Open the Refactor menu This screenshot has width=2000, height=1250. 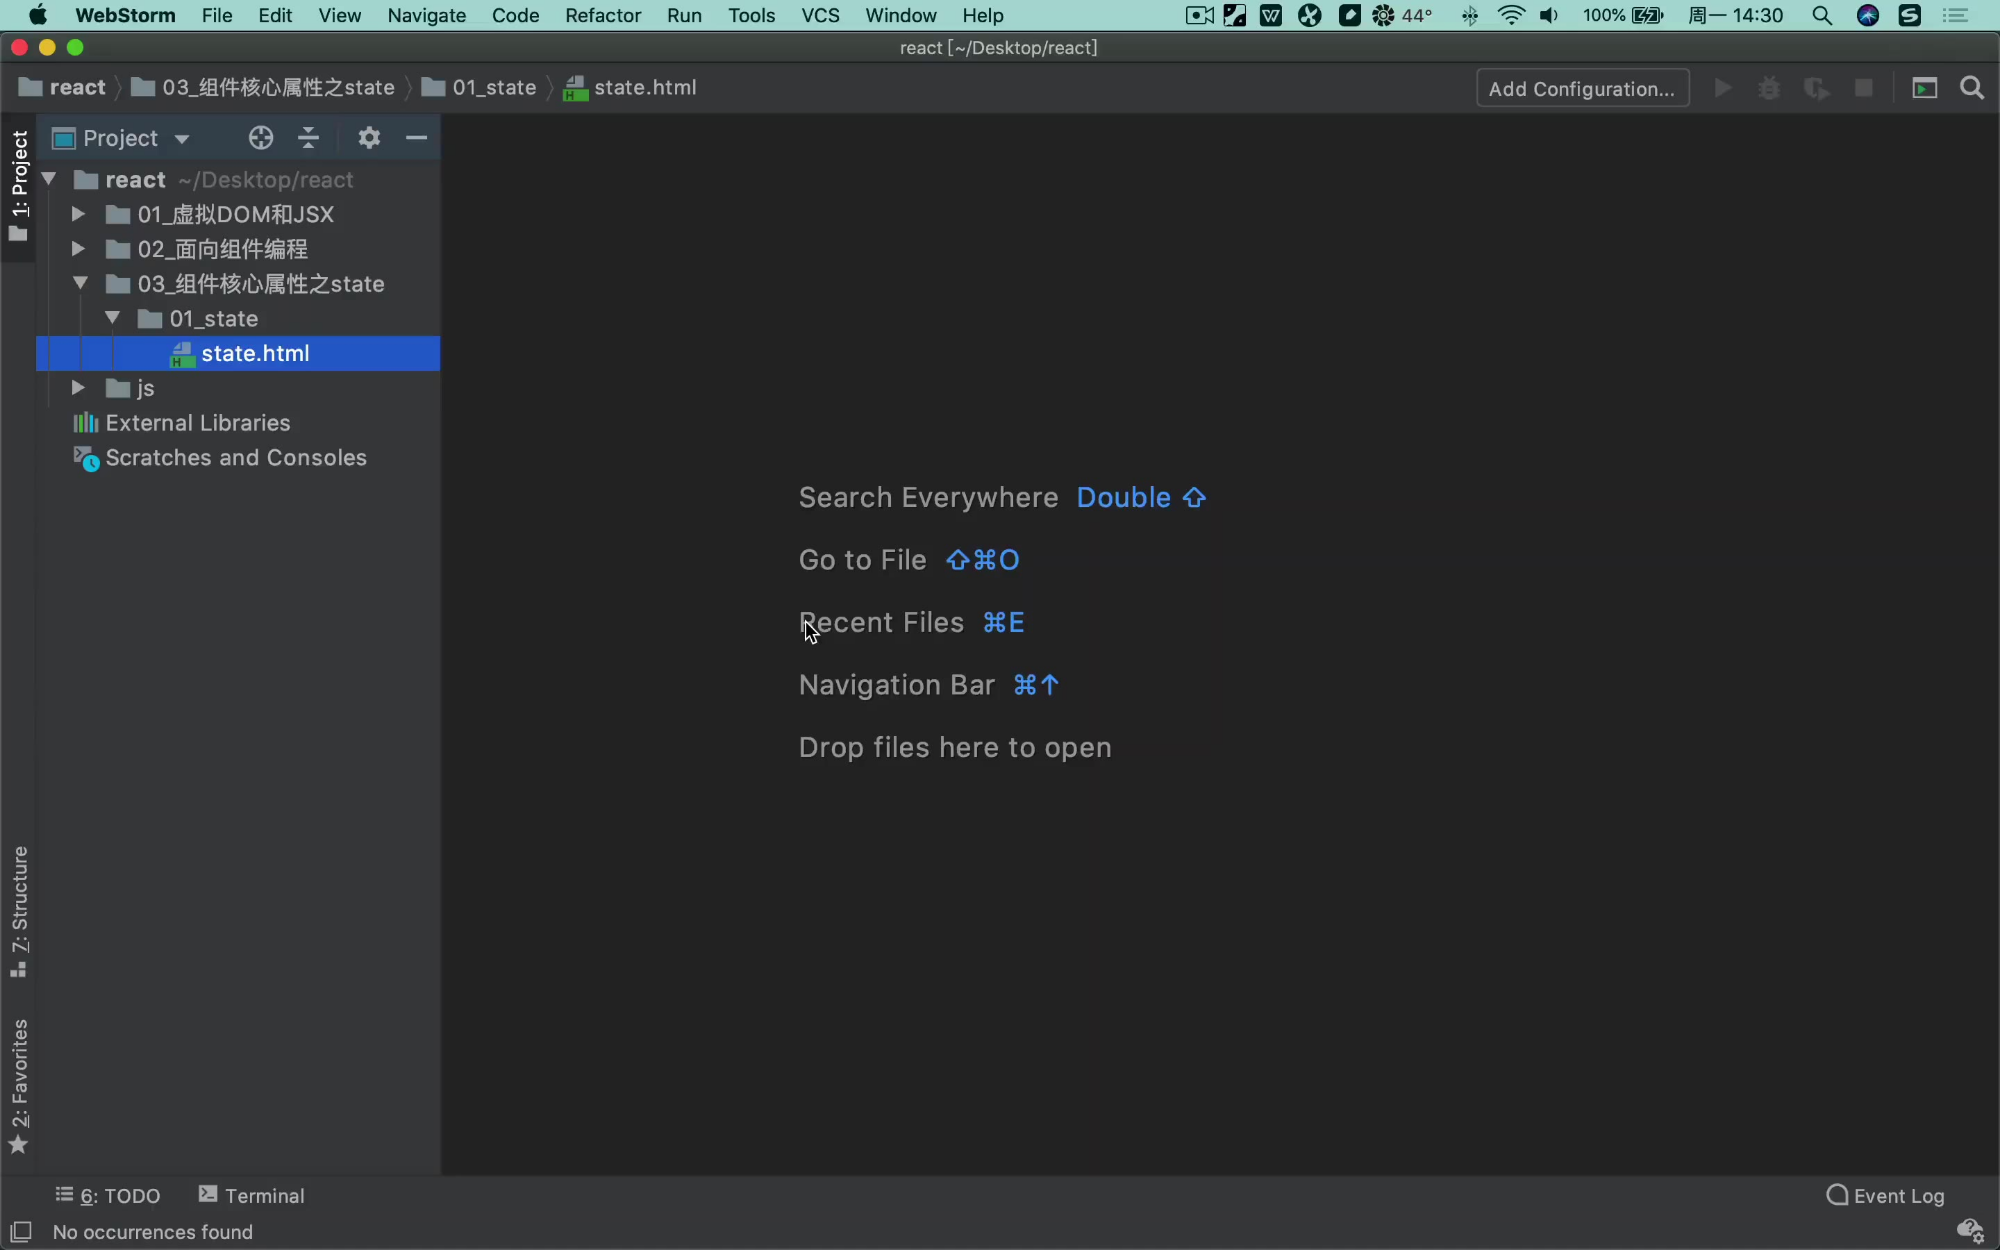click(602, 15)
